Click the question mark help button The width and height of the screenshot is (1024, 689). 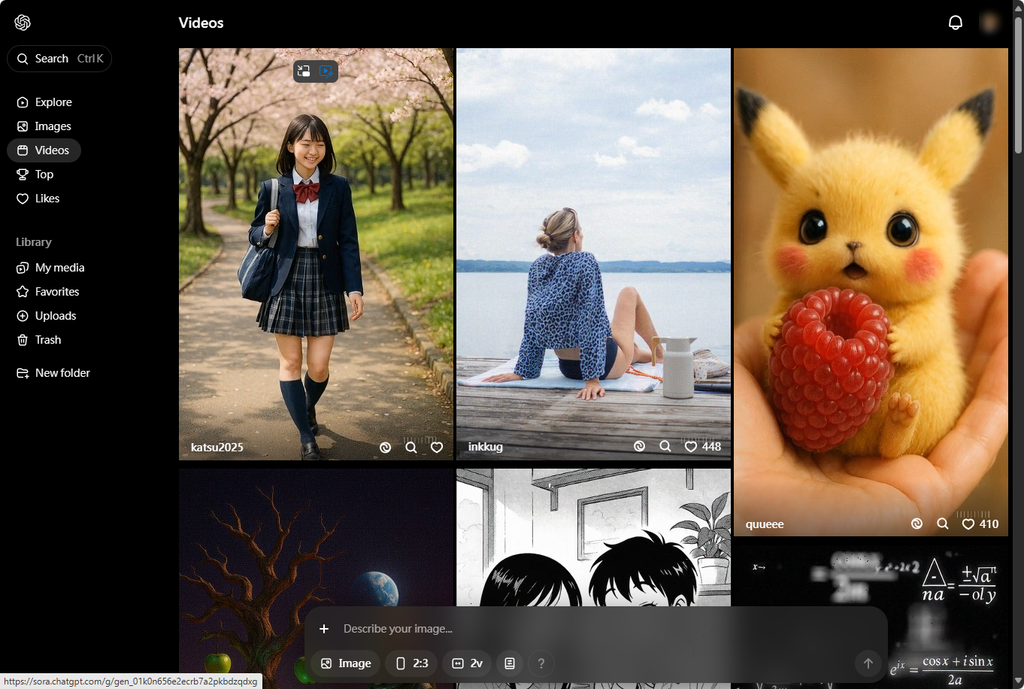click(541, 664)
